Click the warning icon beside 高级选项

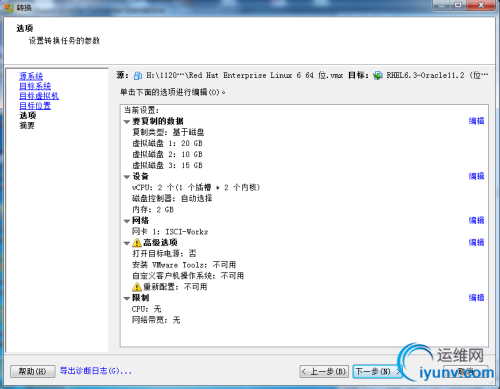[137, 242]
